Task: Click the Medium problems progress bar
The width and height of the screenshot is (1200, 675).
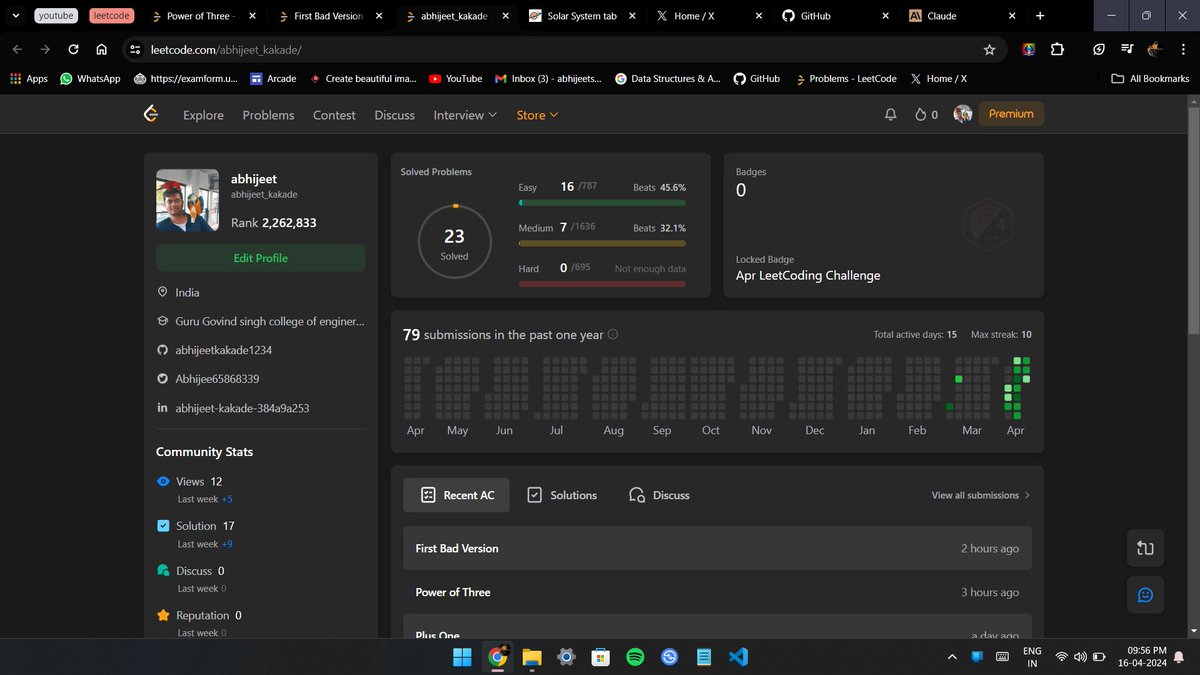Action: pos(602,243)
